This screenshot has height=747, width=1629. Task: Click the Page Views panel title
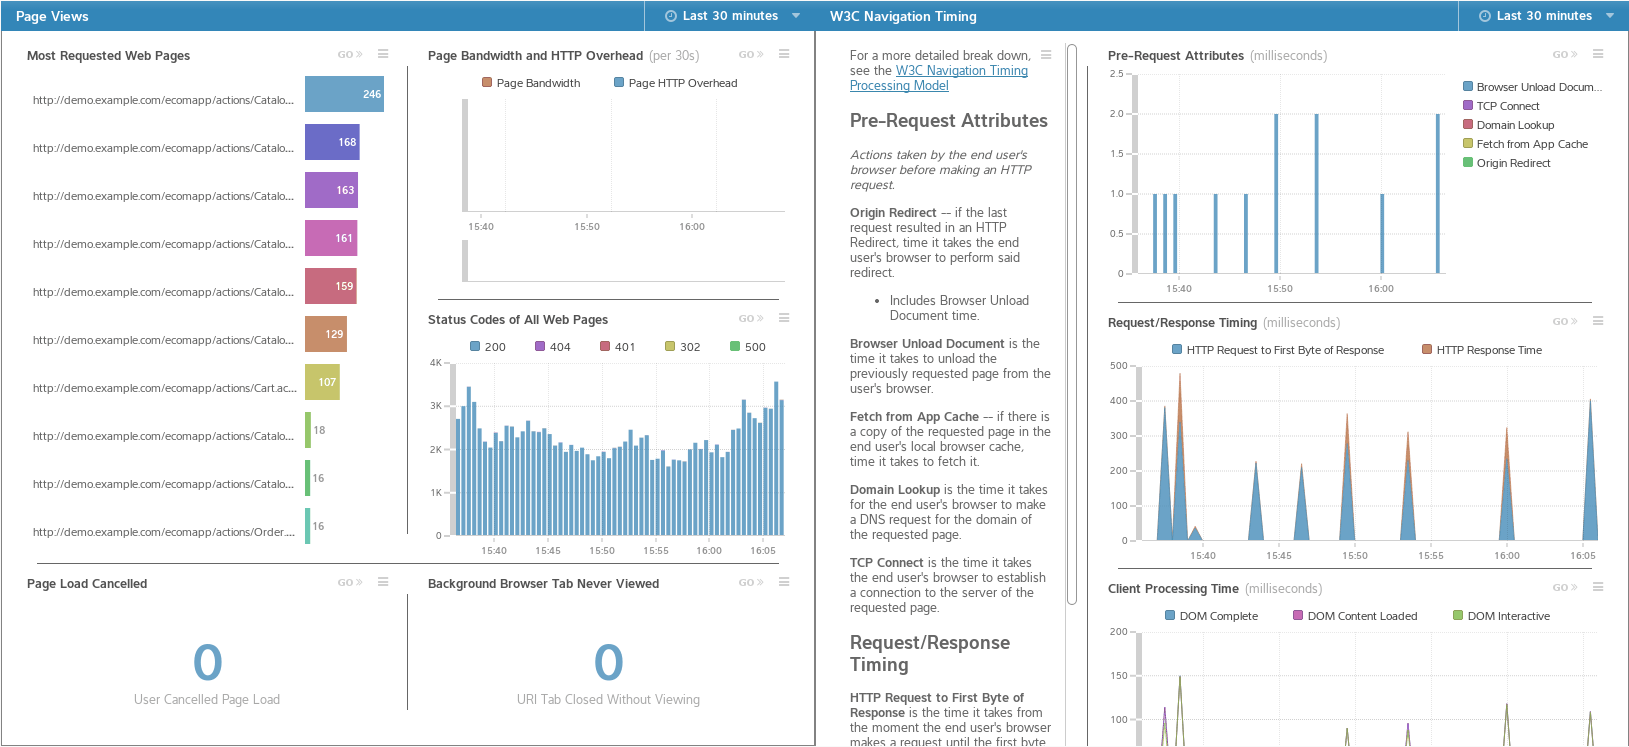52,16
